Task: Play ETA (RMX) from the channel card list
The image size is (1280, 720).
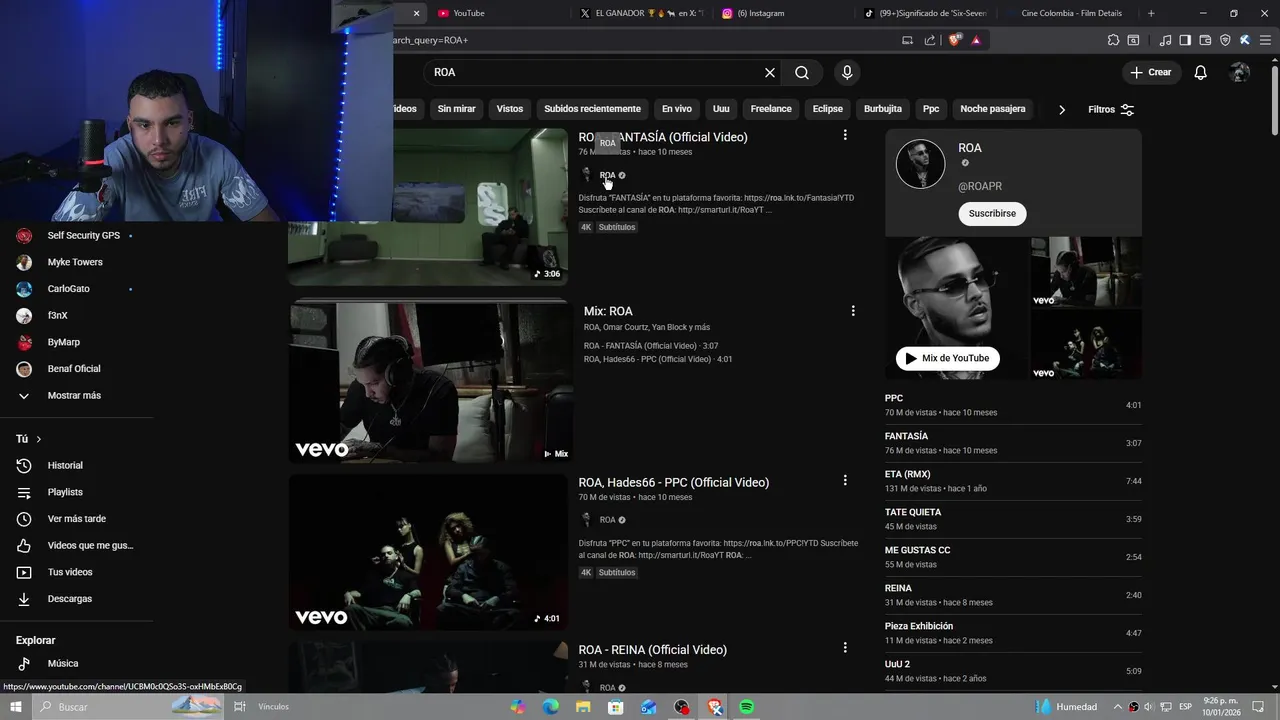Action: 1013,481
